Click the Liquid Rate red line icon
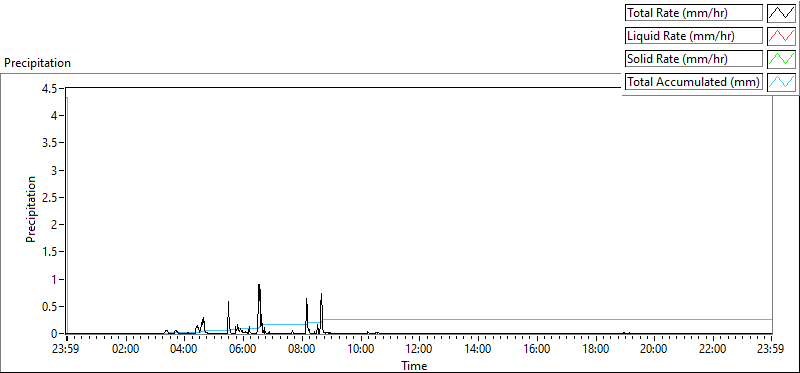800x373 pixels. pyautogui.click(x=781, y=36)
